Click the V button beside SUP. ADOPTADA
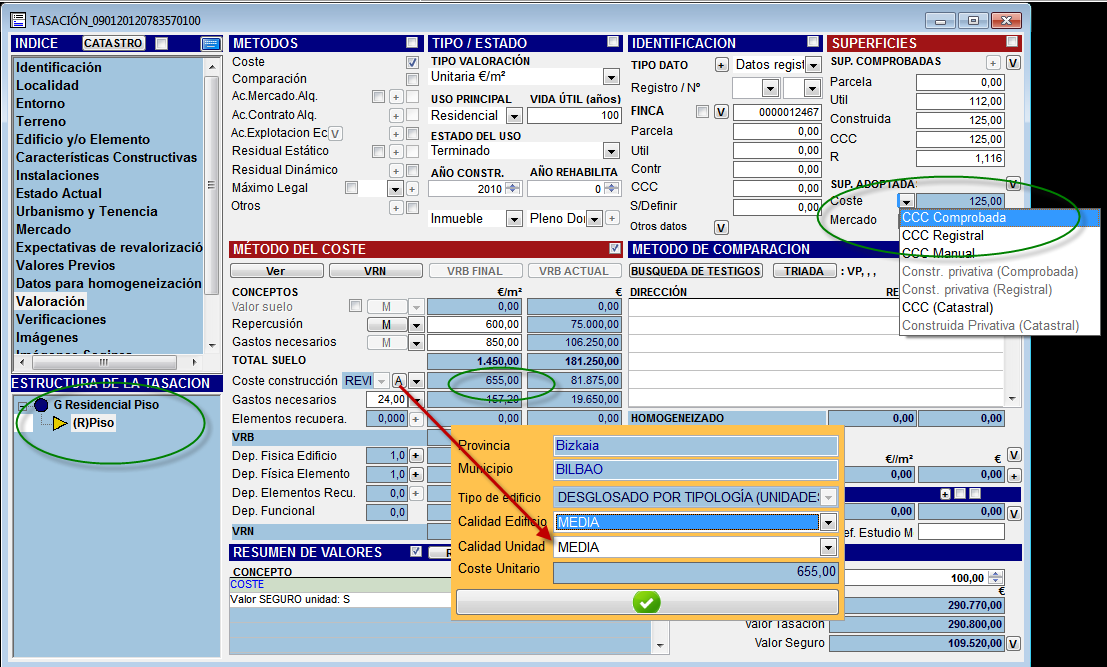This screenshot has width=1107, height=667. 1013,184
